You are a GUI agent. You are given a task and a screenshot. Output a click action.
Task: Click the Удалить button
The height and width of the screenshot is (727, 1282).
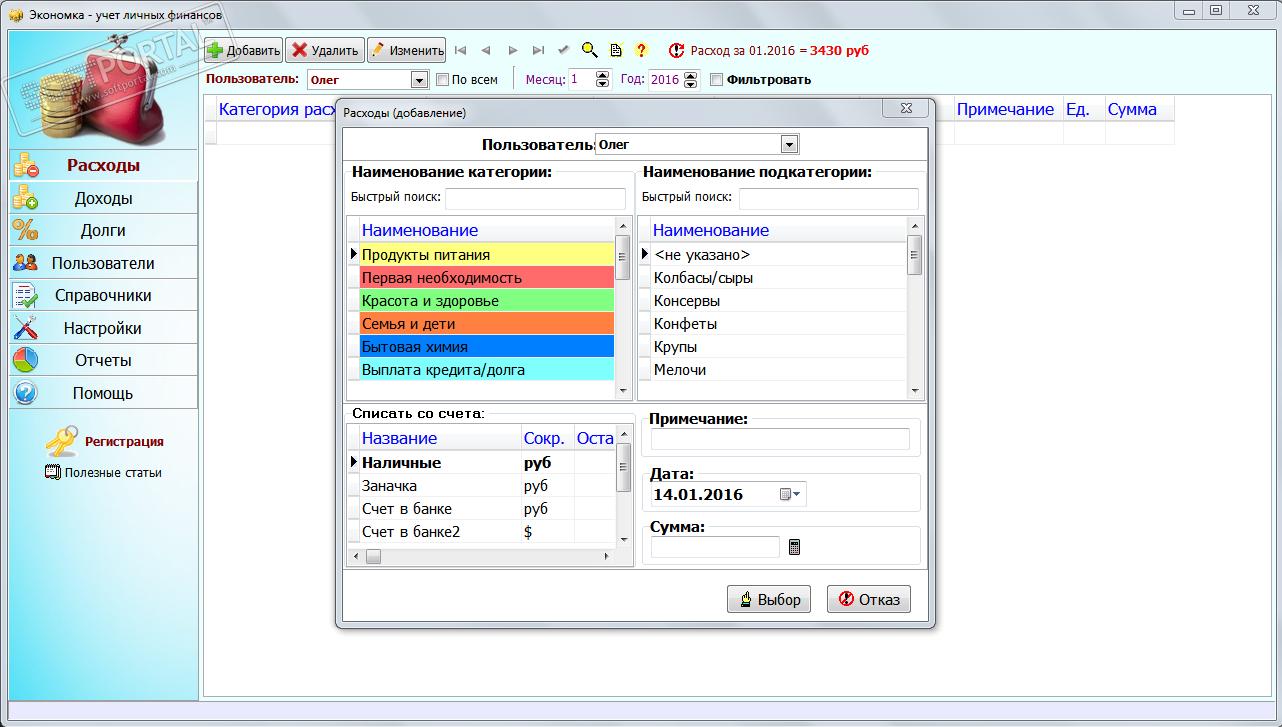(325, 50)
